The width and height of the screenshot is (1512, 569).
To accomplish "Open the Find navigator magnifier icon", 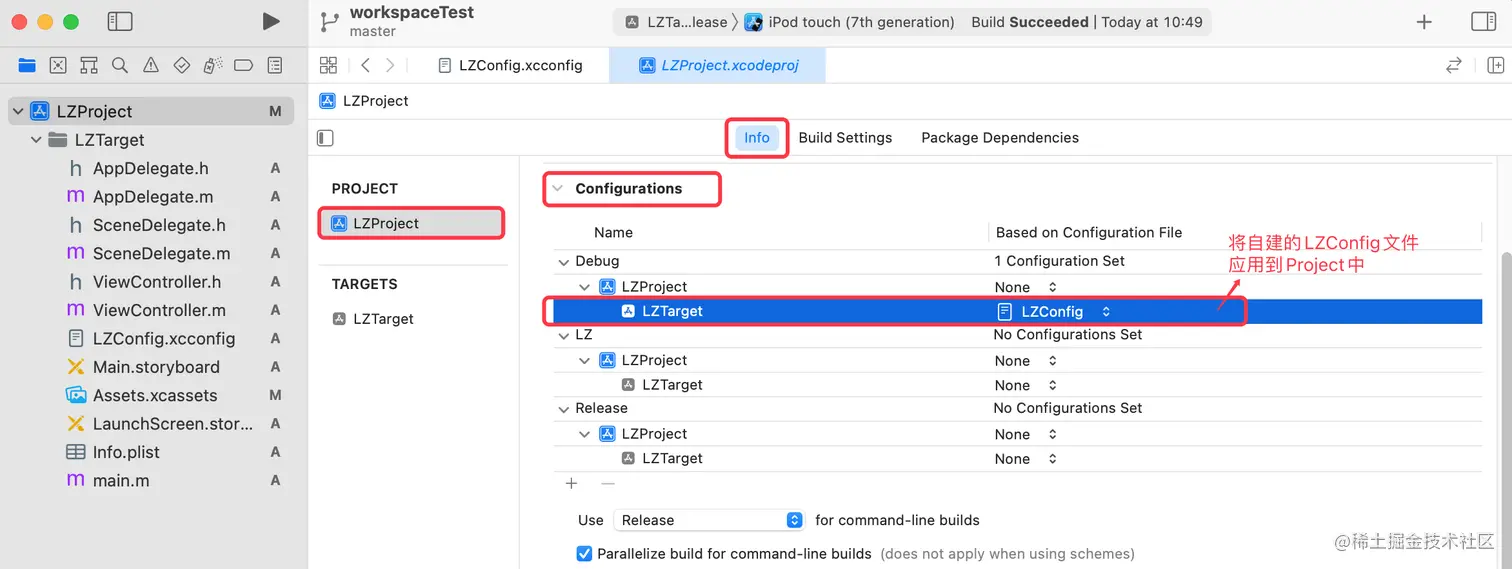I will tap(120, 65).
